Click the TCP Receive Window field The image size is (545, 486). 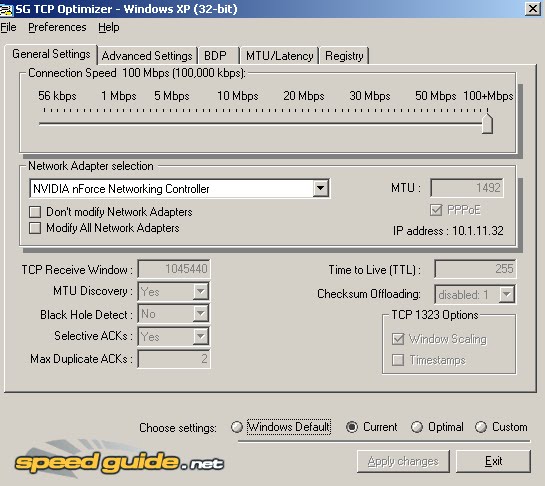[x=174, y=269]
